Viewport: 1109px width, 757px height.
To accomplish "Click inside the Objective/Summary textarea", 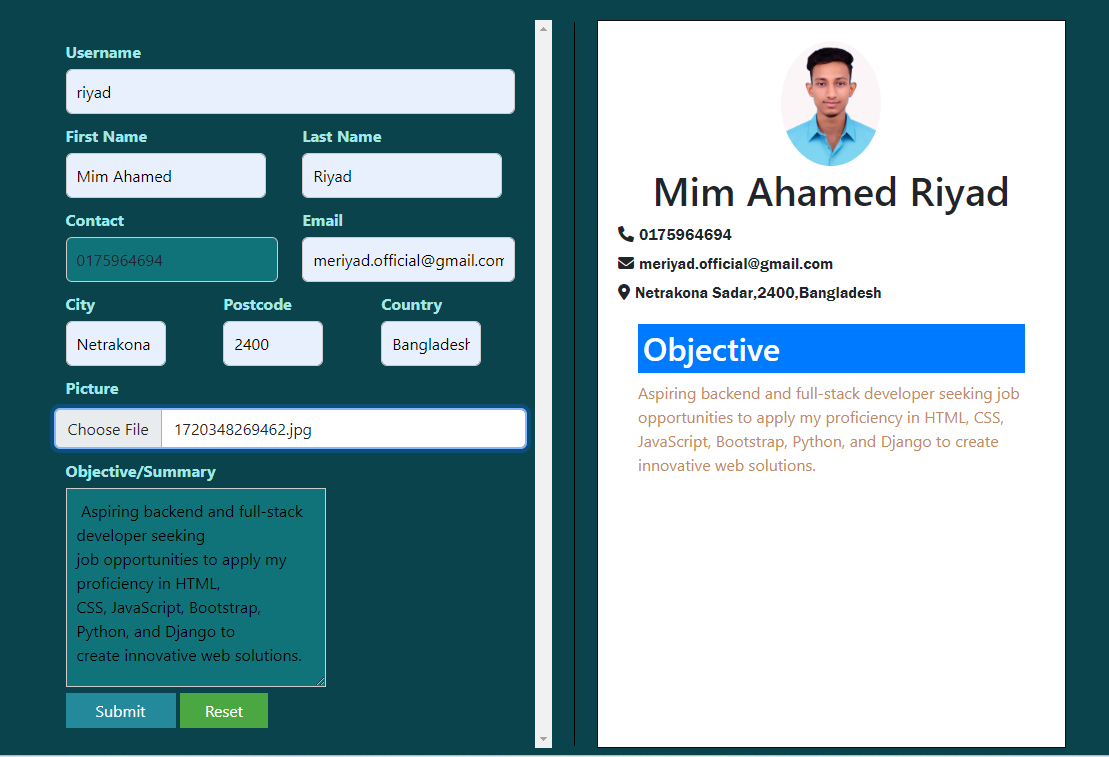I will click(x=196, y=587).
